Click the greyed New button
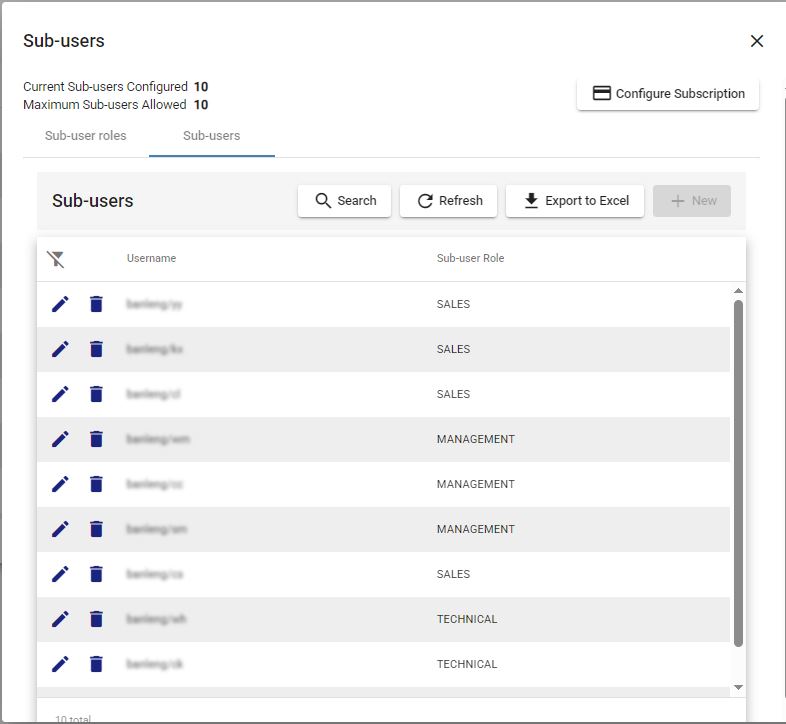 692,201
